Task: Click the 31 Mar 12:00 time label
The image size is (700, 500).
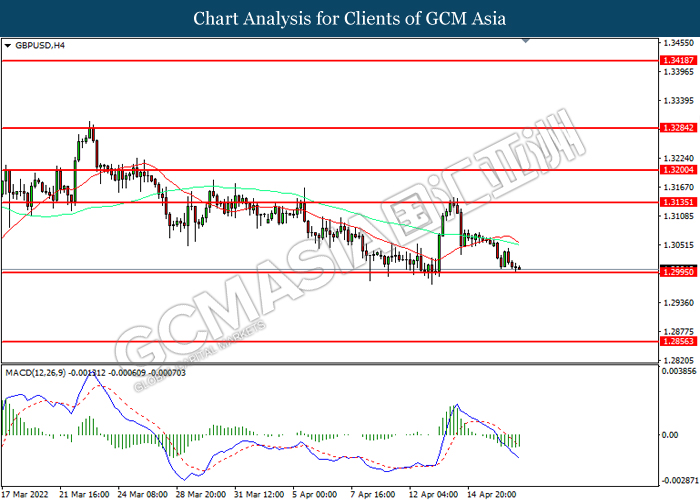Action: (259, 494)
